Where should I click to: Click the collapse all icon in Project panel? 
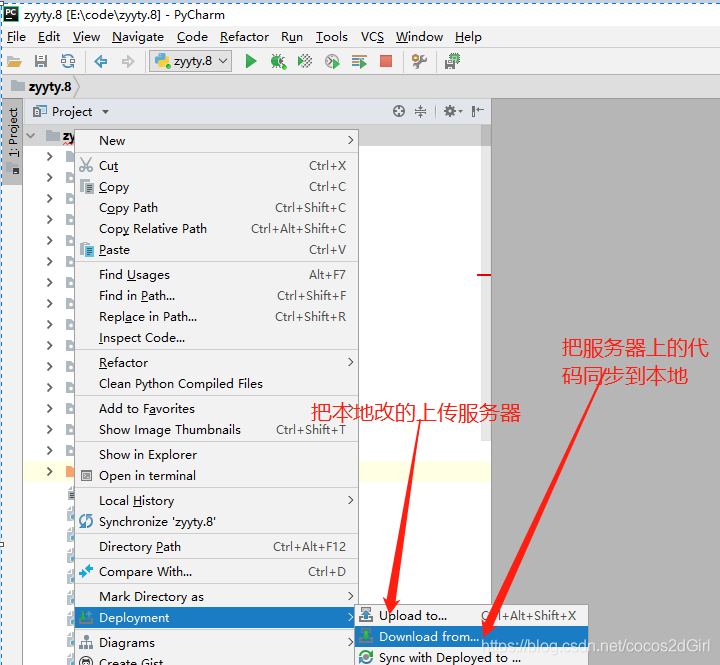pyautogui.click(x=421, y=111)
